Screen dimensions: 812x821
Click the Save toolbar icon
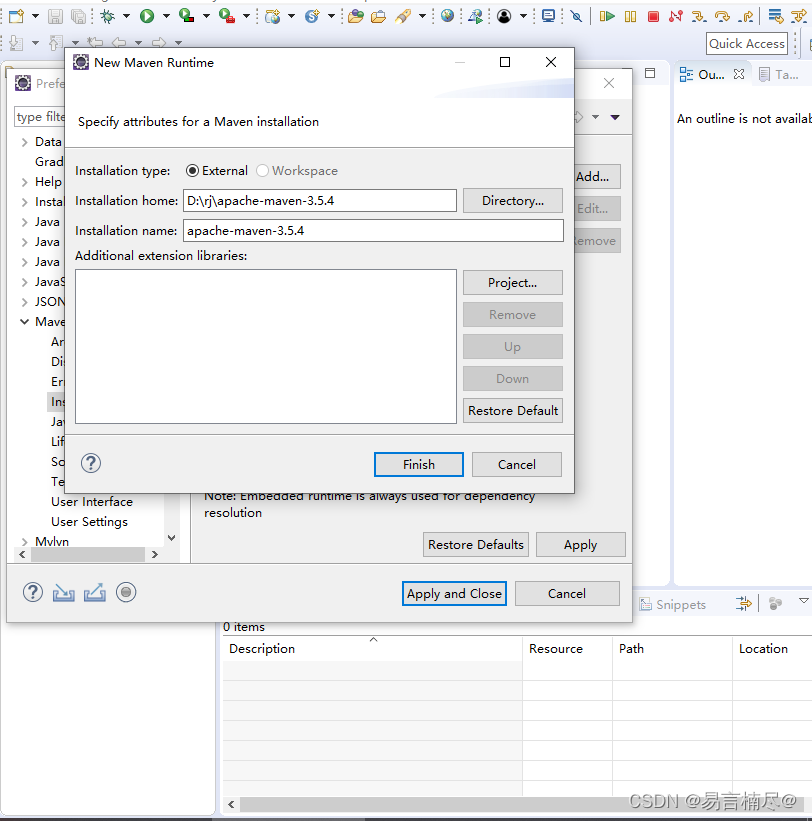pos(55,17)
